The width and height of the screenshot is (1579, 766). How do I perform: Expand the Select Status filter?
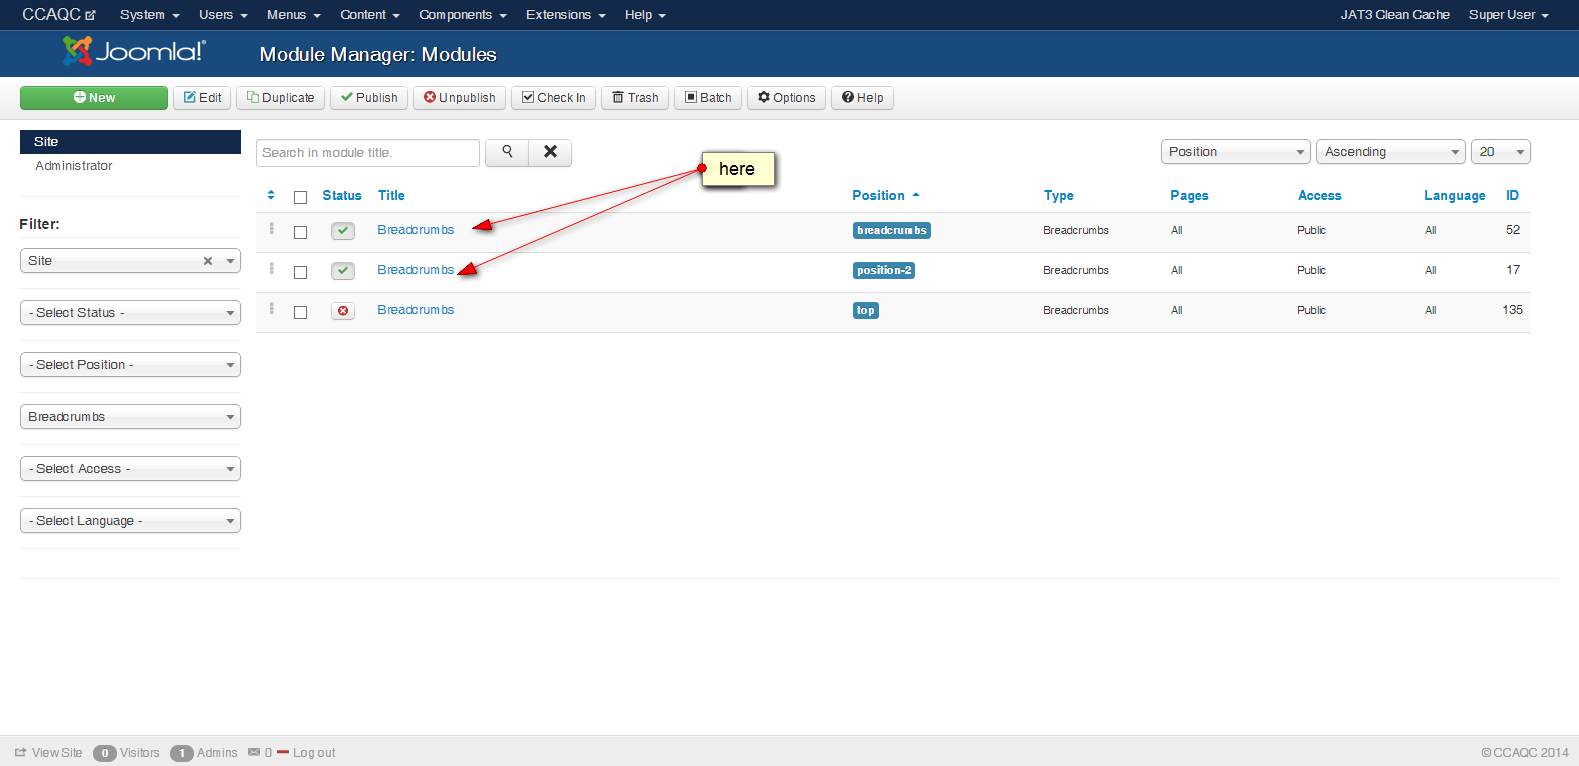[x=130, y=313]
